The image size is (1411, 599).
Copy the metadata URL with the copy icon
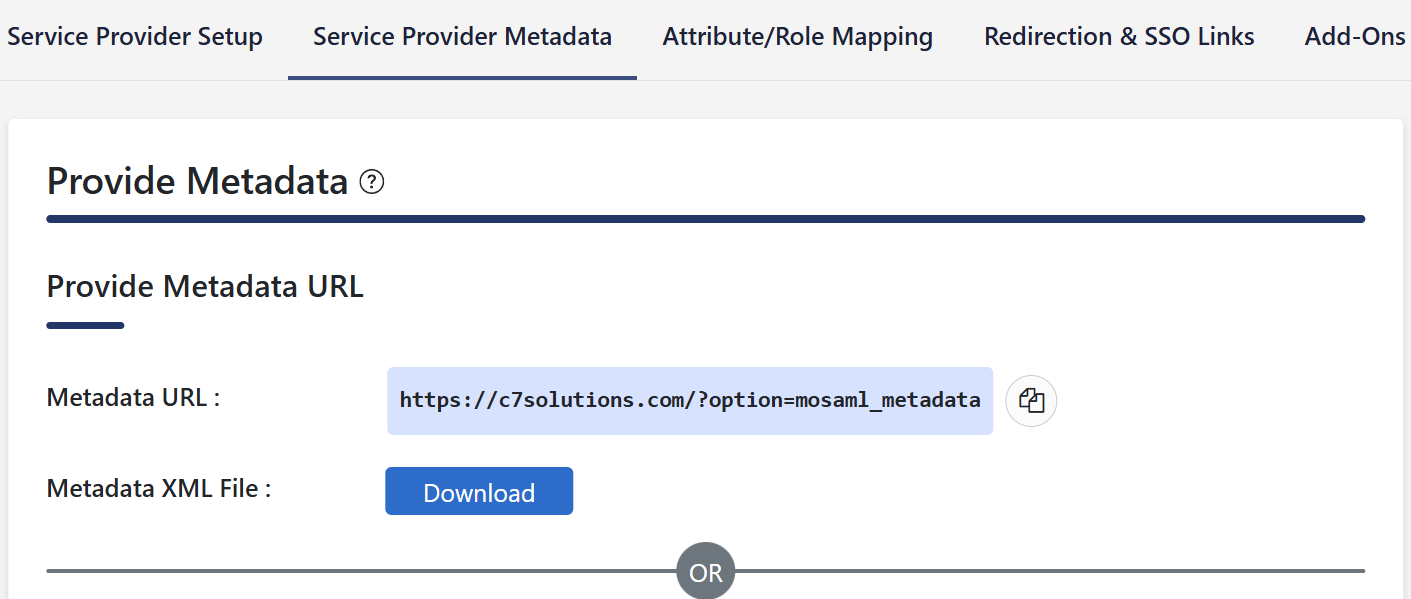point(1031,401)
